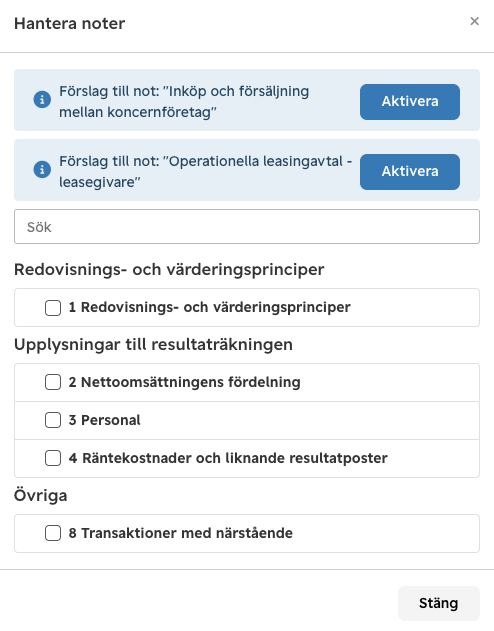Click the Redovisnings- och värderingsprinciper section heading
This screenshot has height=631, width=494.
pos(169,270)
